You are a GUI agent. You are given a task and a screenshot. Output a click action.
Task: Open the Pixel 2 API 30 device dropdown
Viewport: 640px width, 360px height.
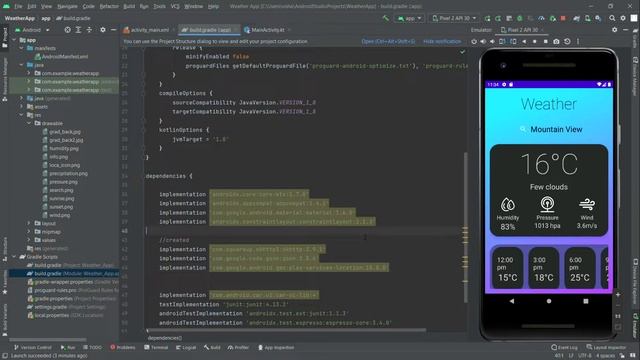click(454, 18)
